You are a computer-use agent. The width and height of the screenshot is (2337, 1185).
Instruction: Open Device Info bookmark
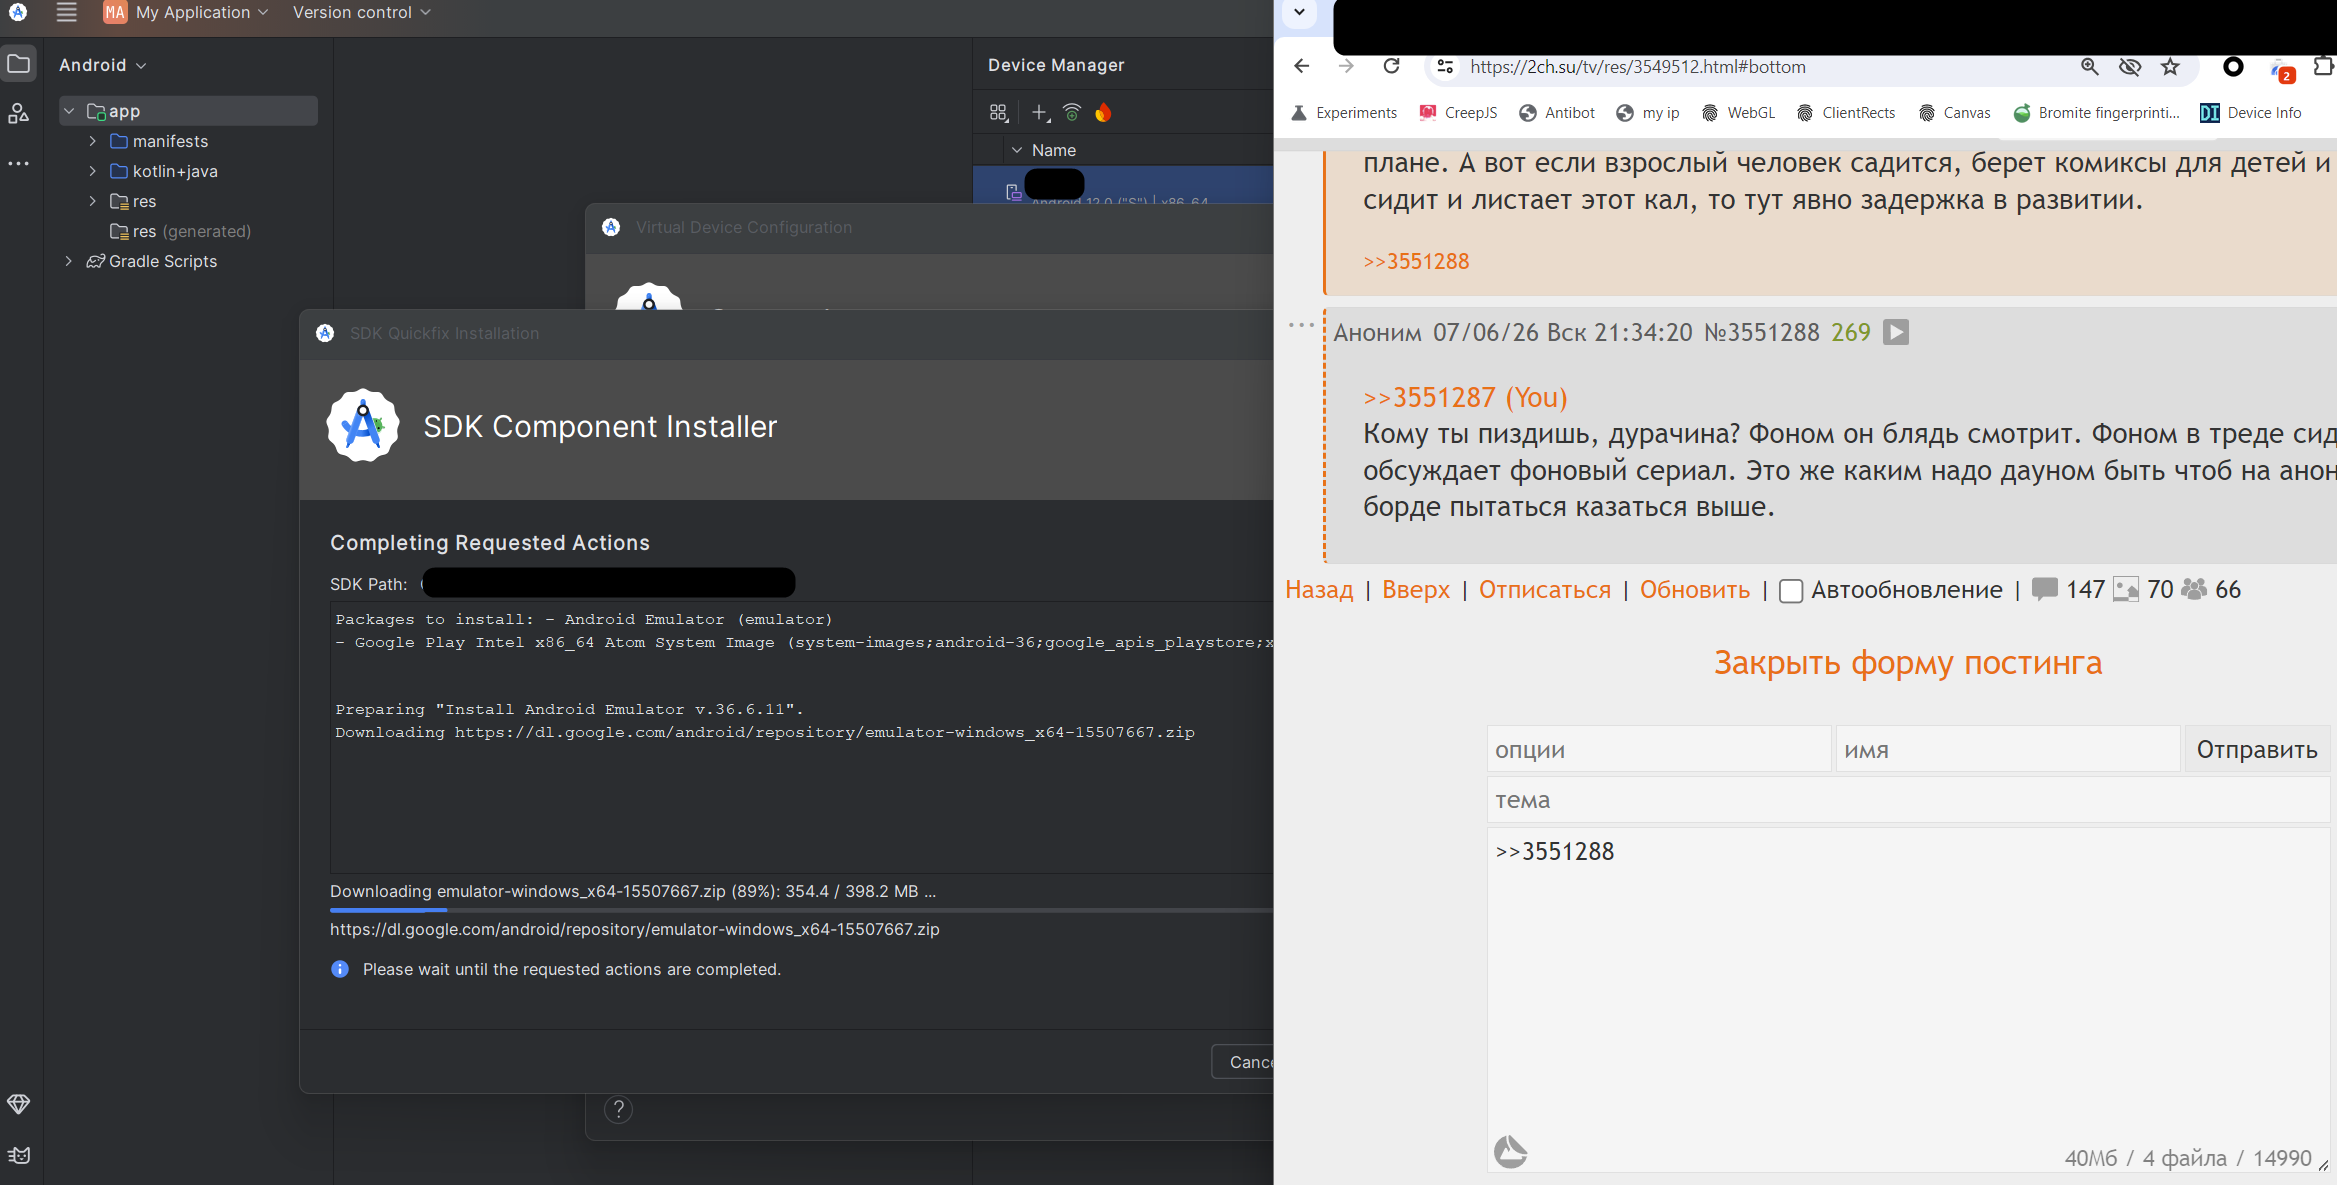pos(2251,113)
